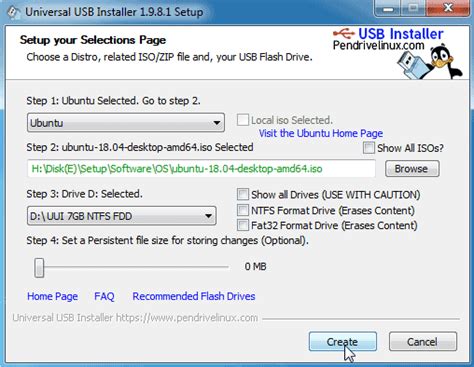Check the Fat32 Format Drive option
The image size is (474, 367).
coord(243,225)
